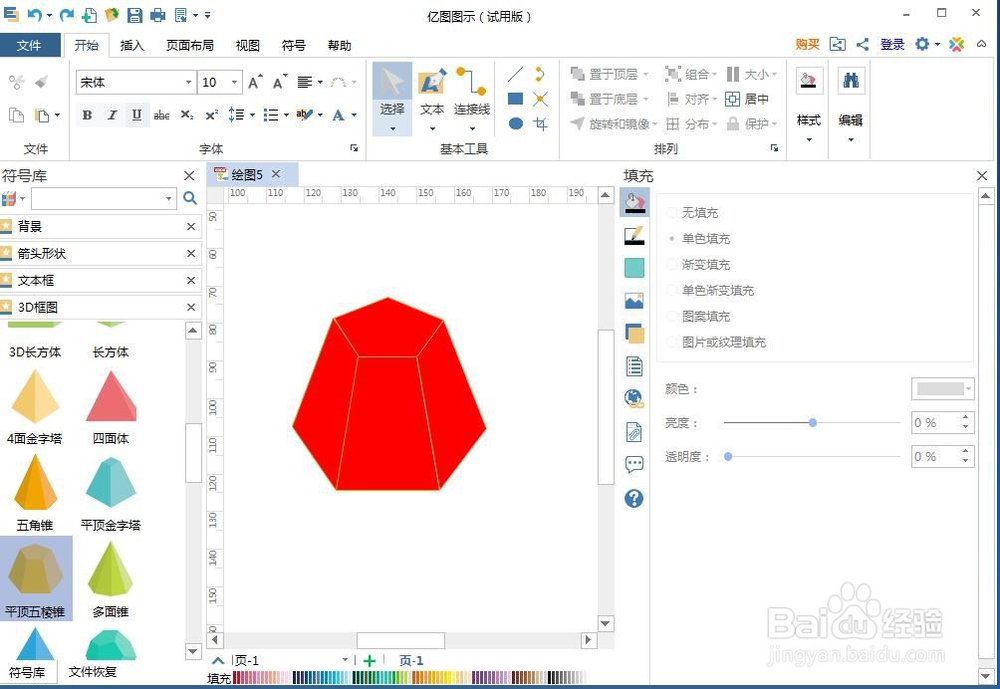
Task: Click the Undo icon in quick access toolbar
Action: tap(34, 14)
